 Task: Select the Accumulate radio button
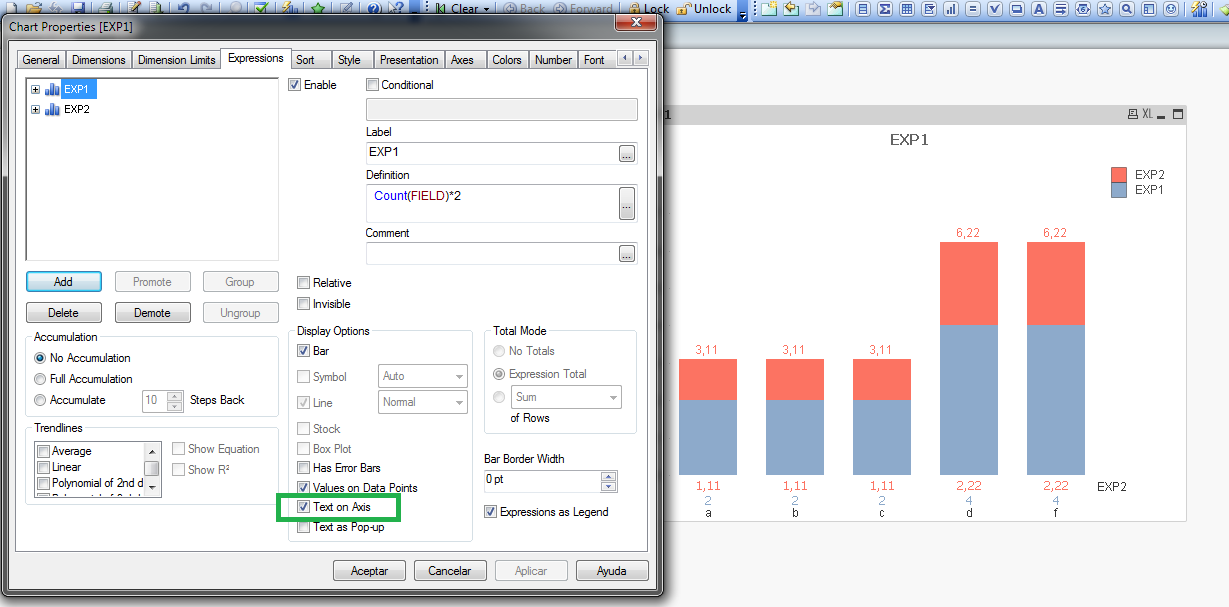tap(40, 400)
